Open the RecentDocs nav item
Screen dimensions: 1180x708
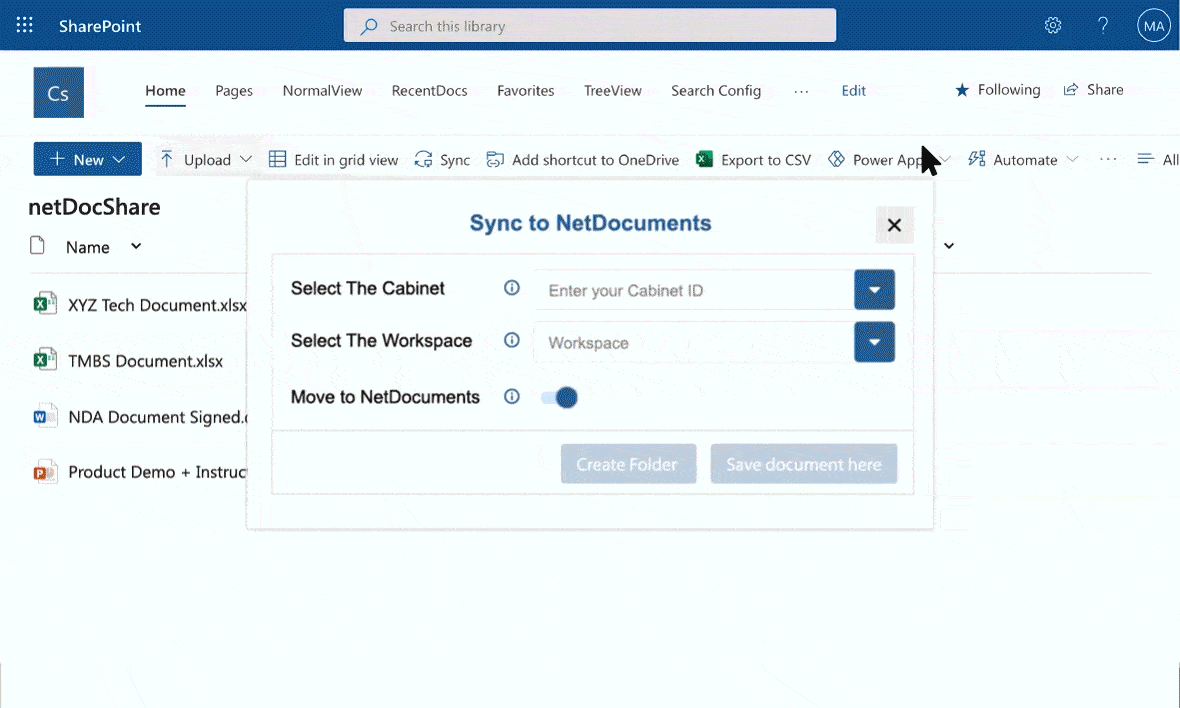tap(429, 90)
